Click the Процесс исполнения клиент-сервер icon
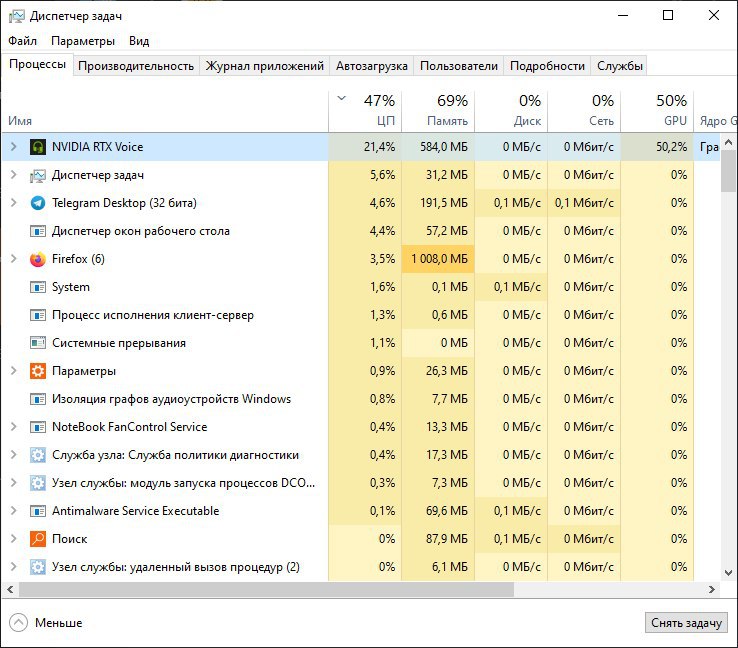738x648 pixels. pos(38,315)
